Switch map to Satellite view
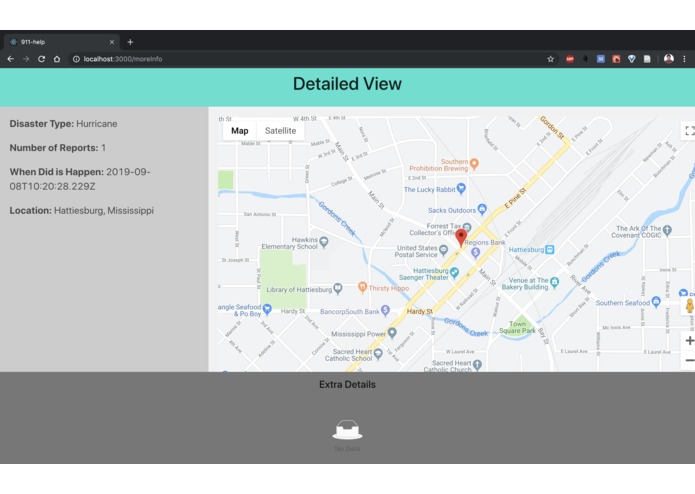Screen dimensions: 695x494 pyautogui.click(x=281, y=131)
